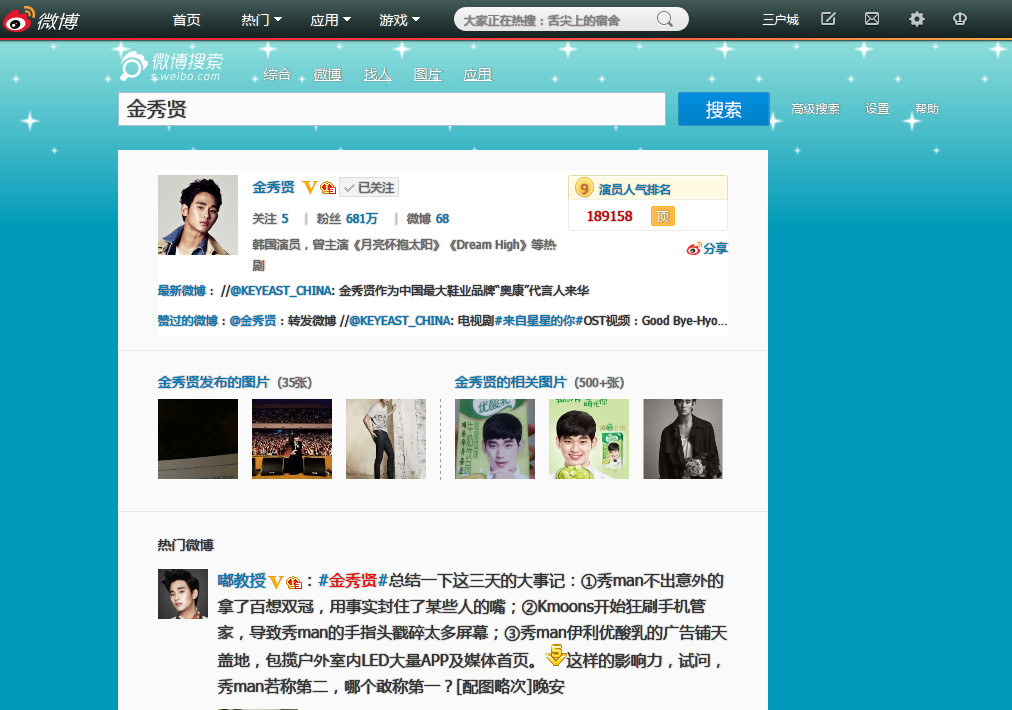This screenshot has width=1012, height=710.
Task: Click 粉丝 681万 followers count
Action: coord(347,219)
